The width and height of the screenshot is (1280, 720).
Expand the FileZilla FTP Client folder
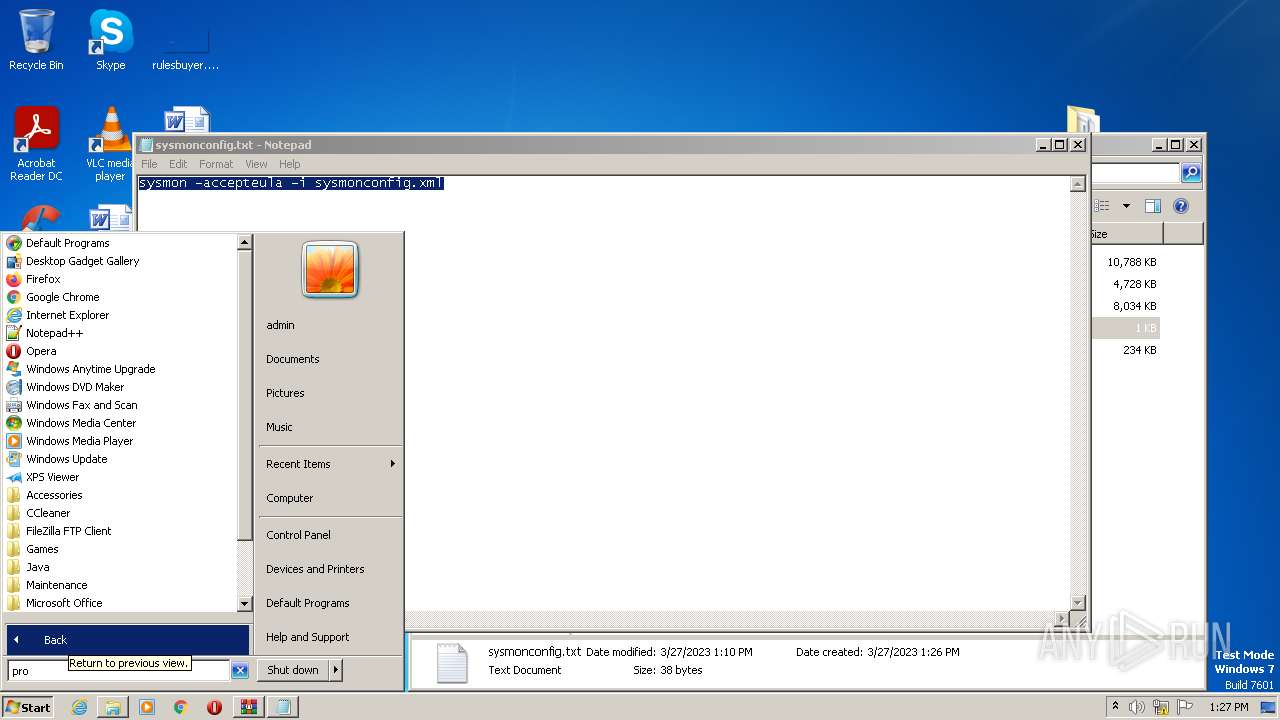(x=120, y=531)
